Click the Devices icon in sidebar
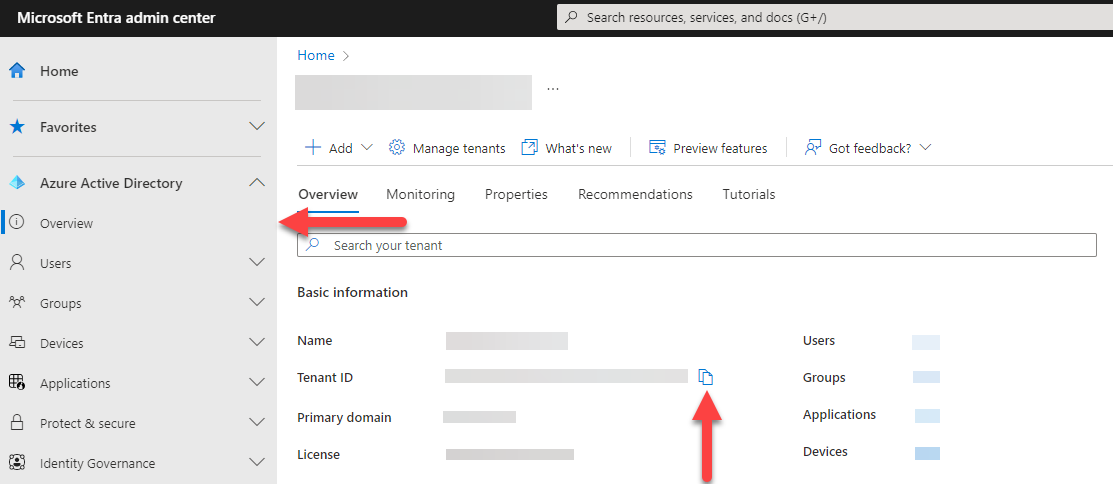This screenshot has height=484, width=1113. coord(17,343)
